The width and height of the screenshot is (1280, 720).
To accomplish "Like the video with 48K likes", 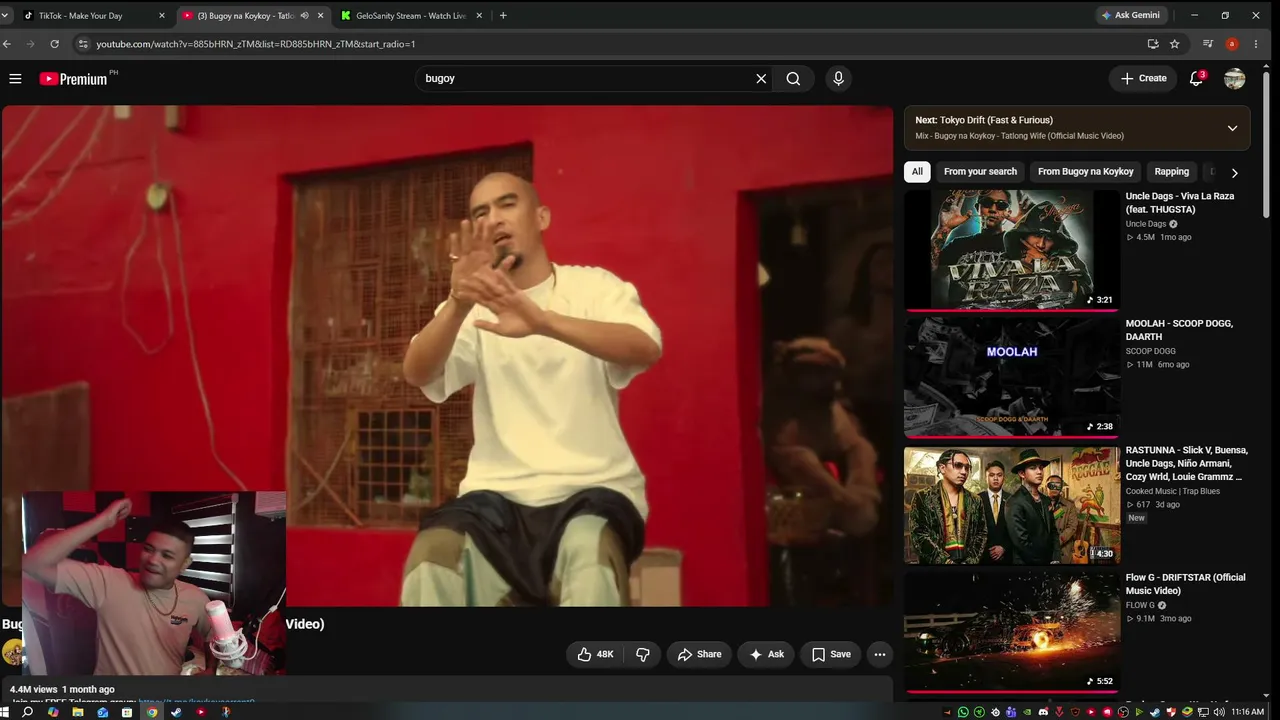I will (x=595, y=654).
